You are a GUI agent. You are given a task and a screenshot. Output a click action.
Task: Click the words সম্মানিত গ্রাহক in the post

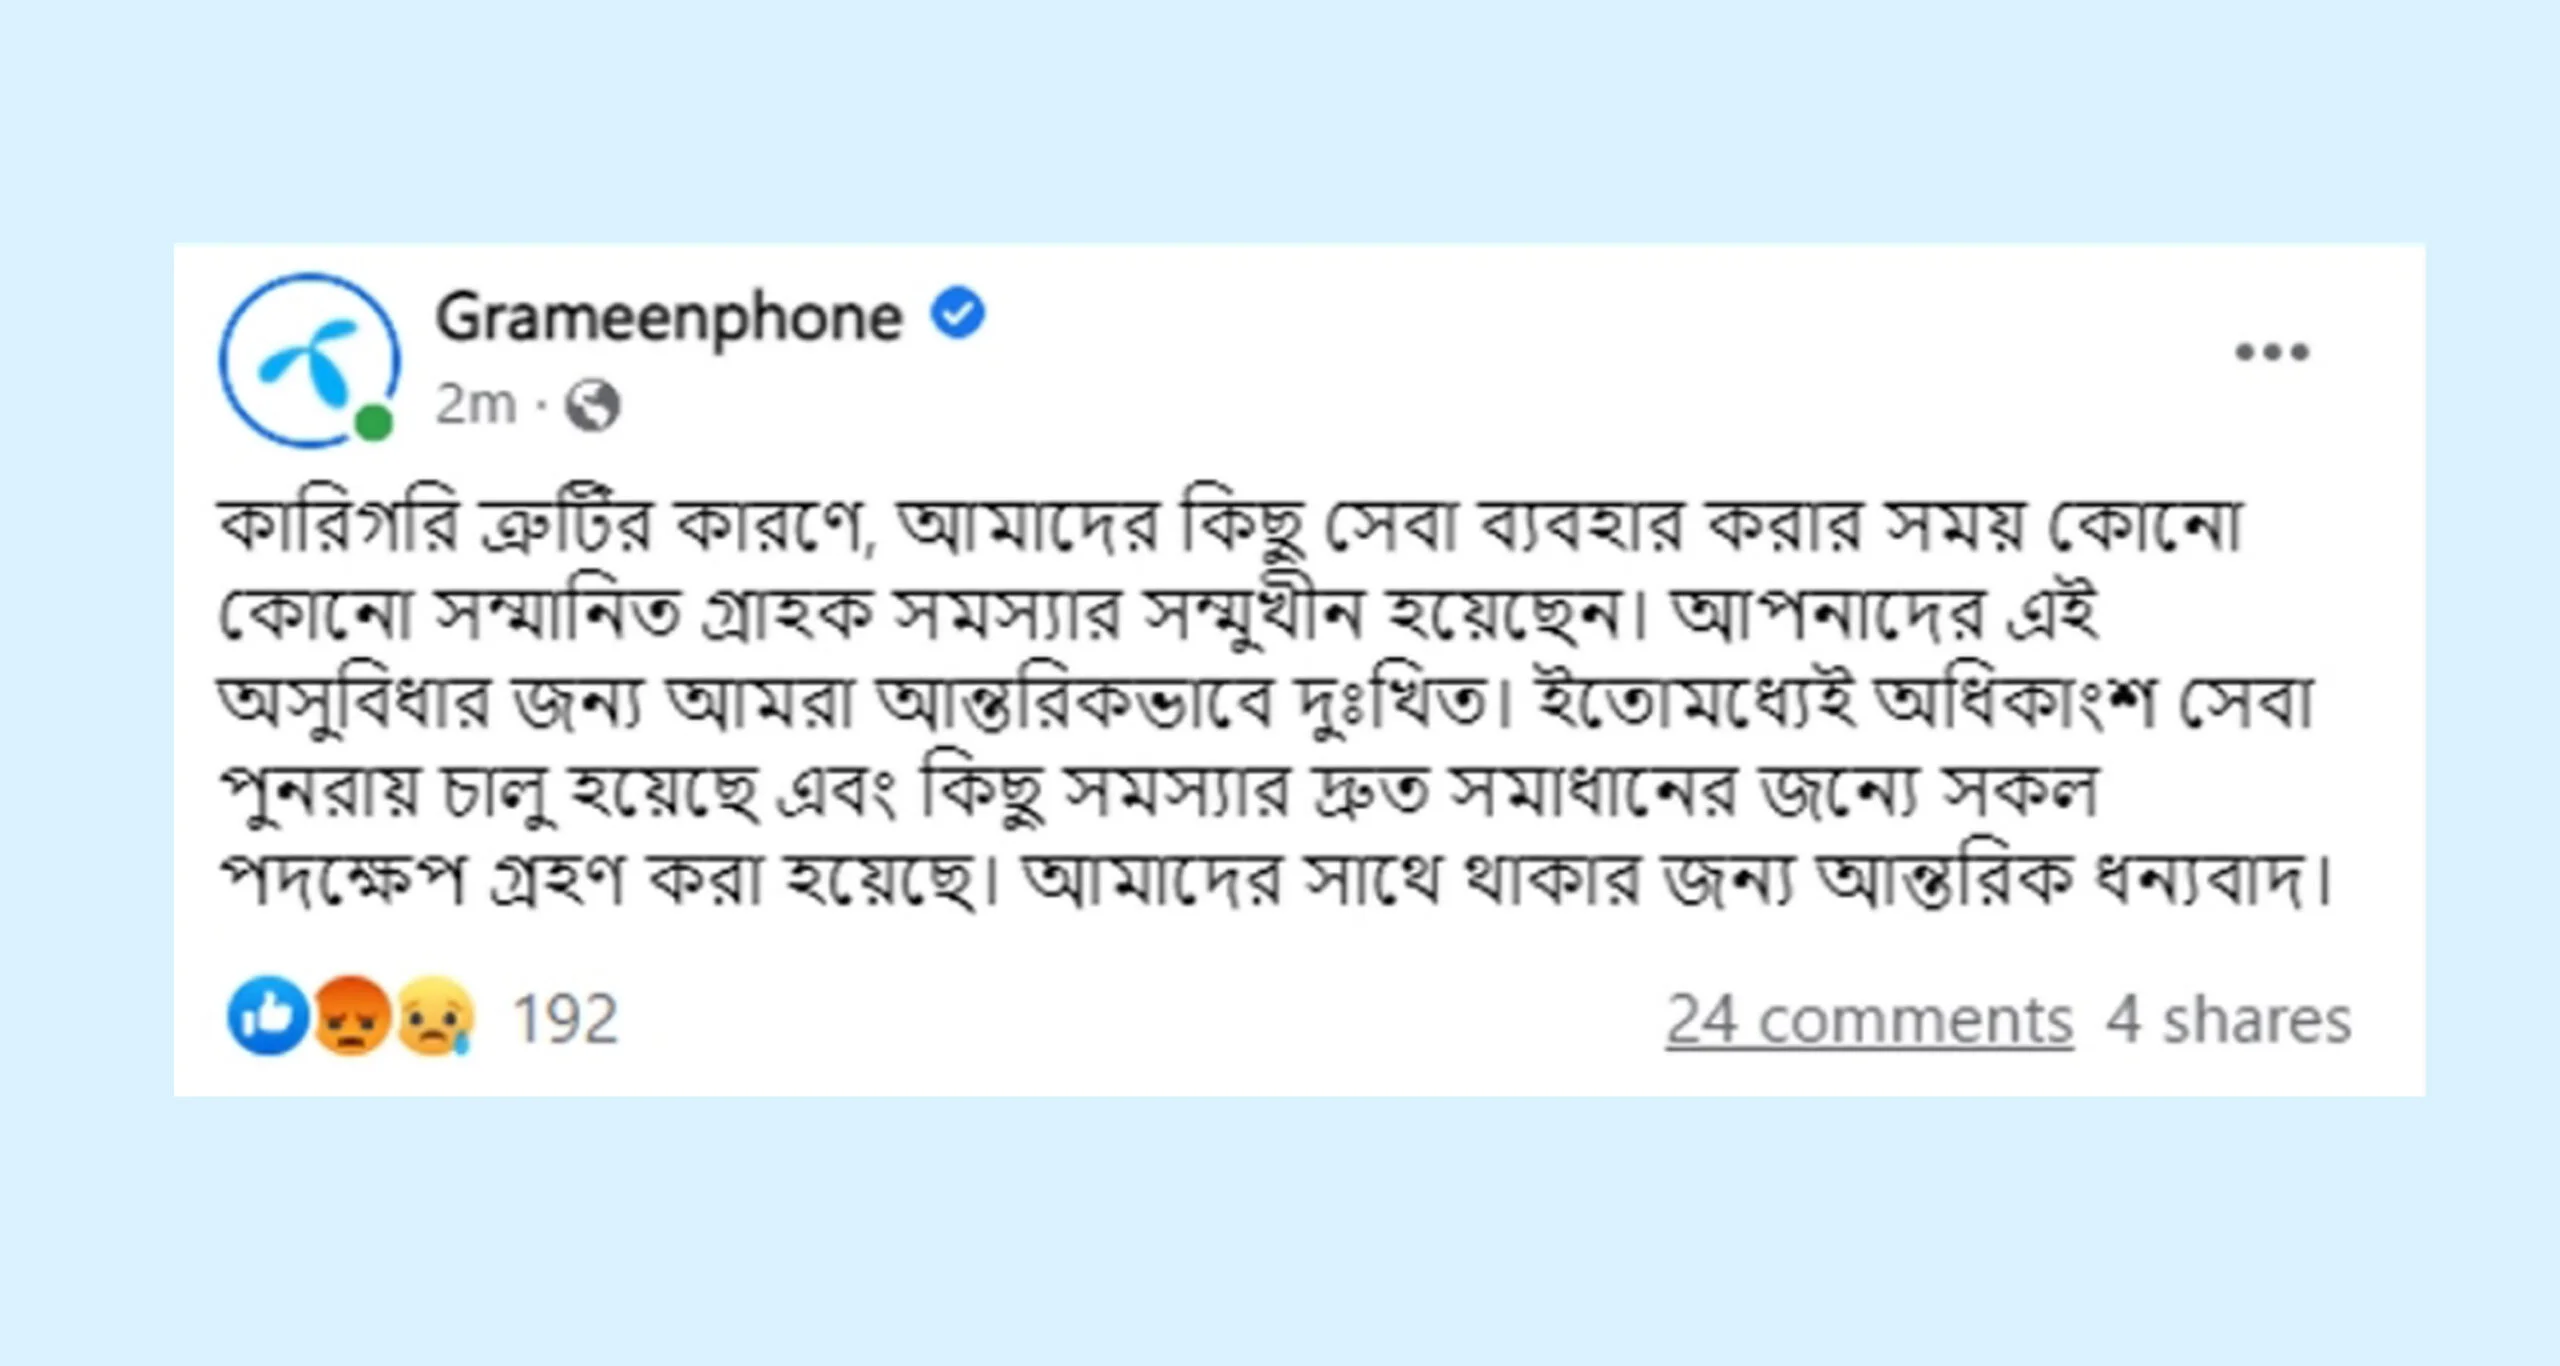pos(656,613)
